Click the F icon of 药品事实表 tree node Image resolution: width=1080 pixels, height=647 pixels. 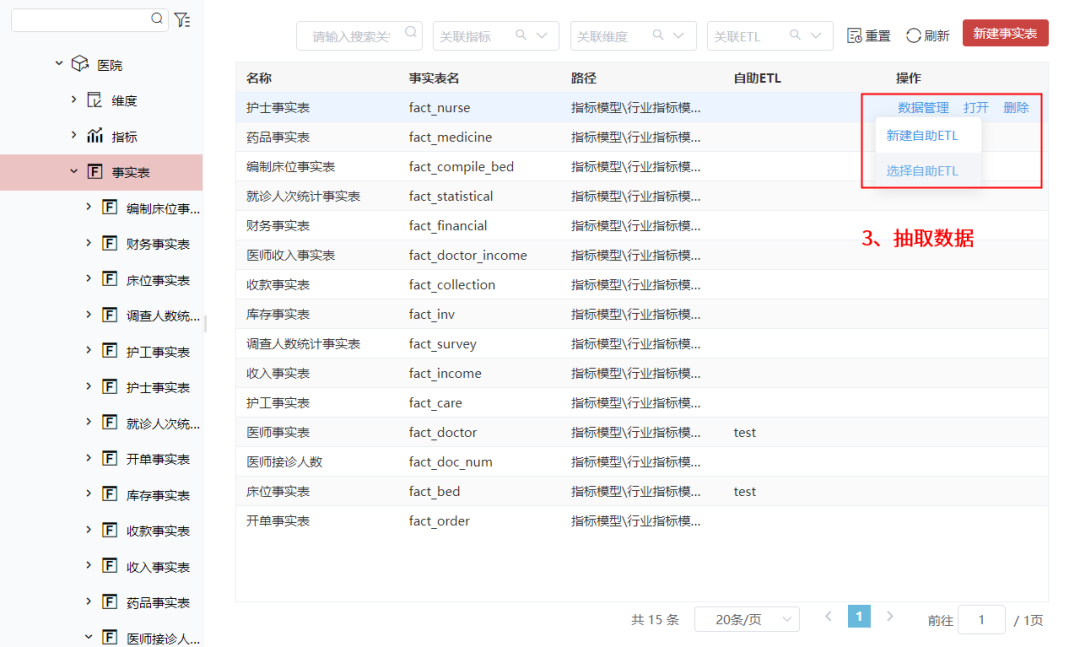(x=110, y=602)
